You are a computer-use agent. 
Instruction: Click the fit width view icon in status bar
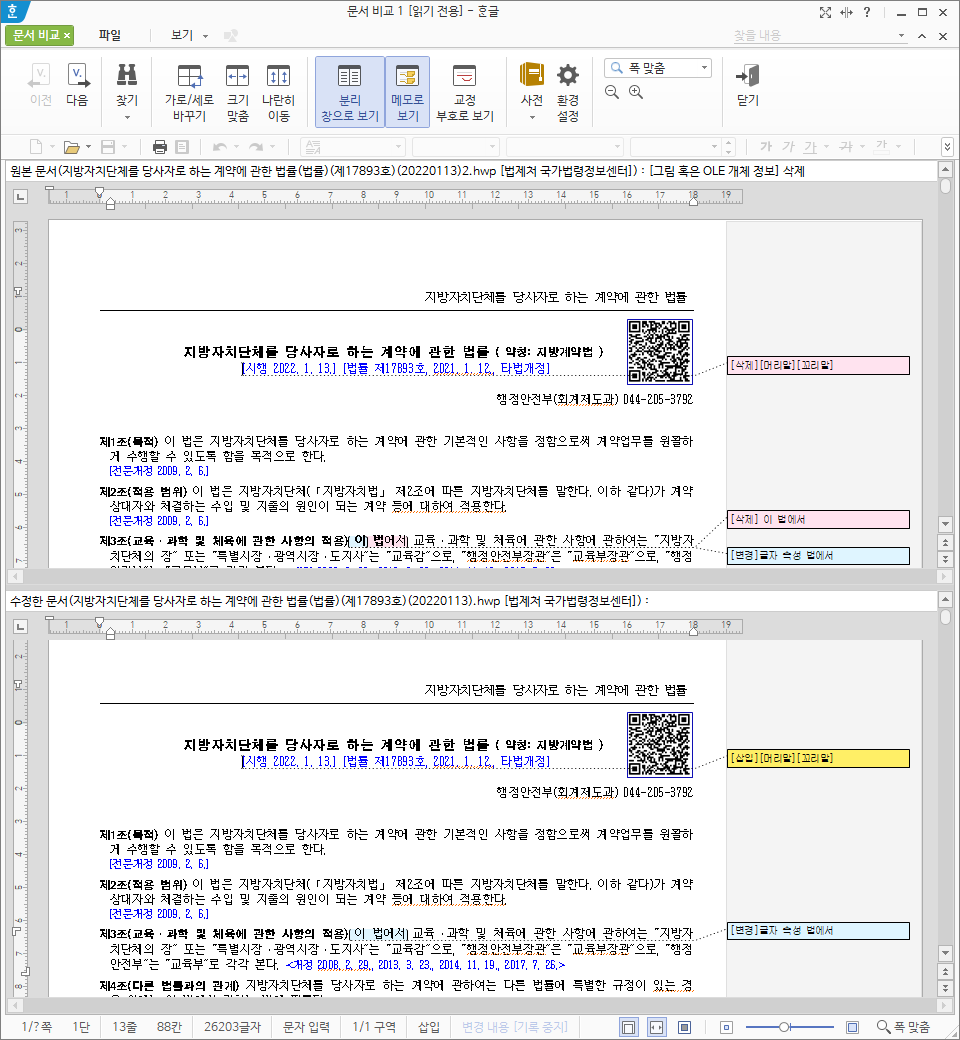tap(656, 1027)
